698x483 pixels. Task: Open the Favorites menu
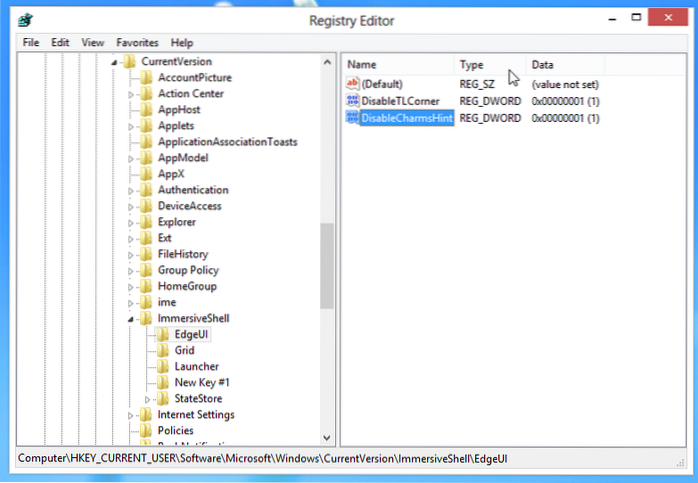(137, 43)
